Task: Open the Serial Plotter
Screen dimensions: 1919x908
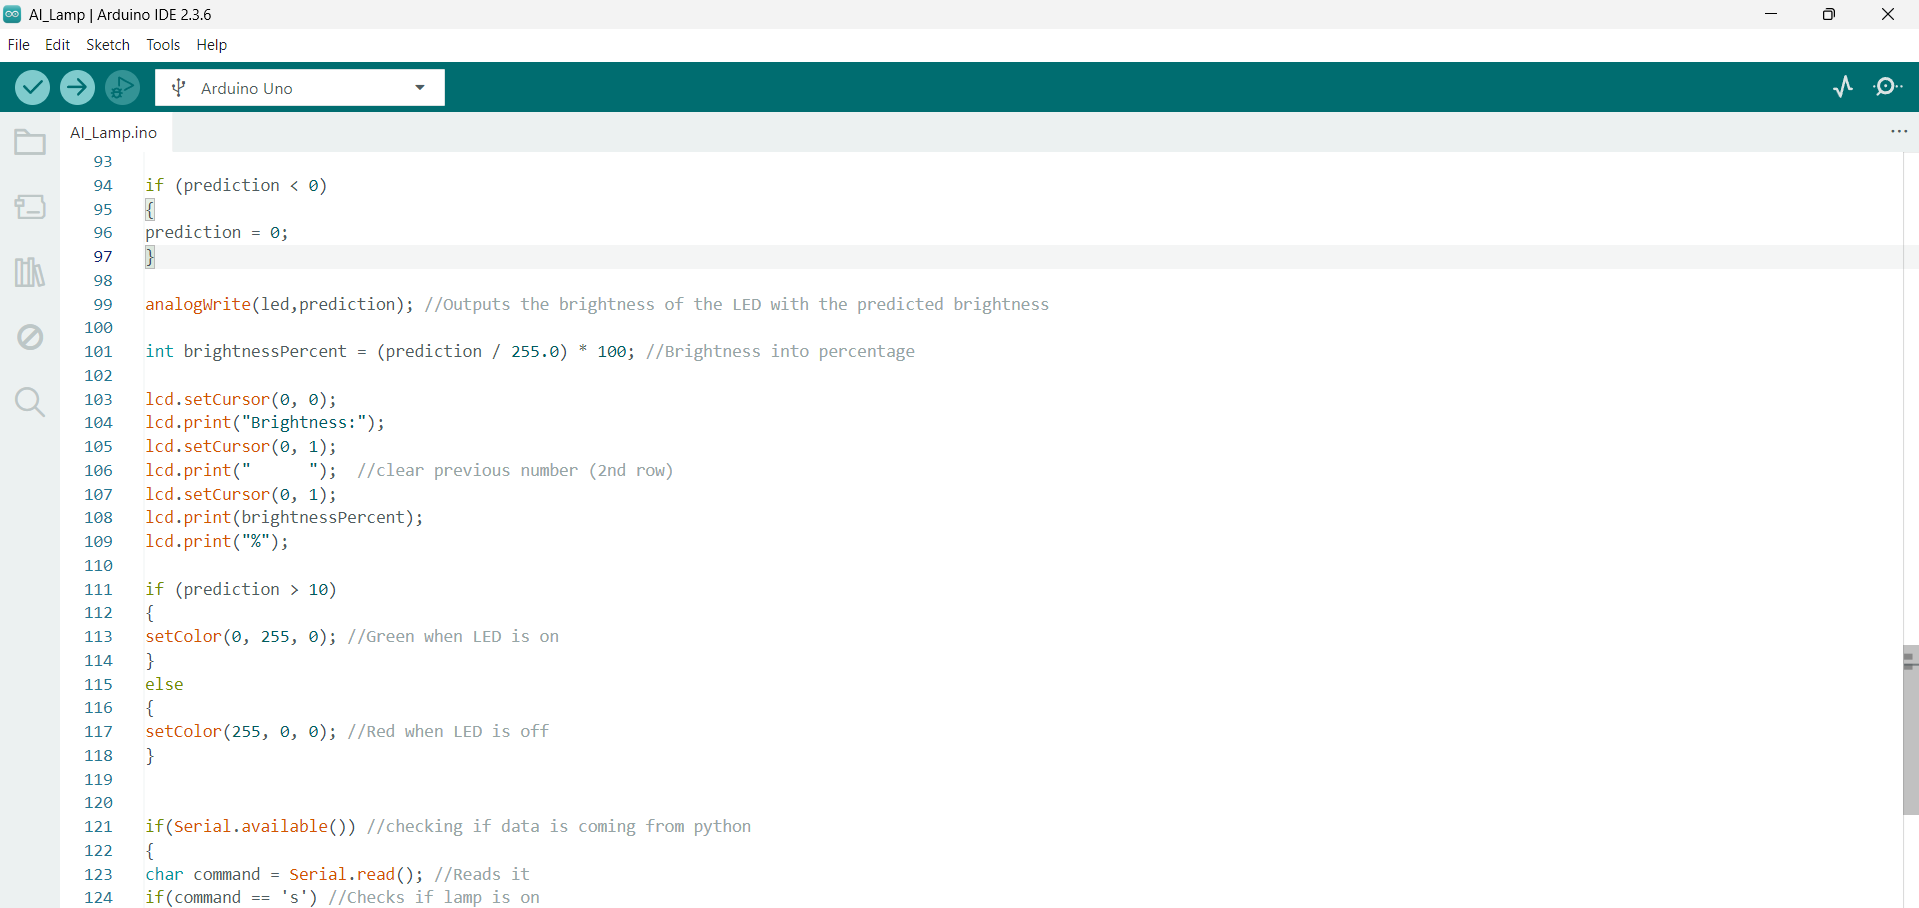Action: [x=1843, y=87]
